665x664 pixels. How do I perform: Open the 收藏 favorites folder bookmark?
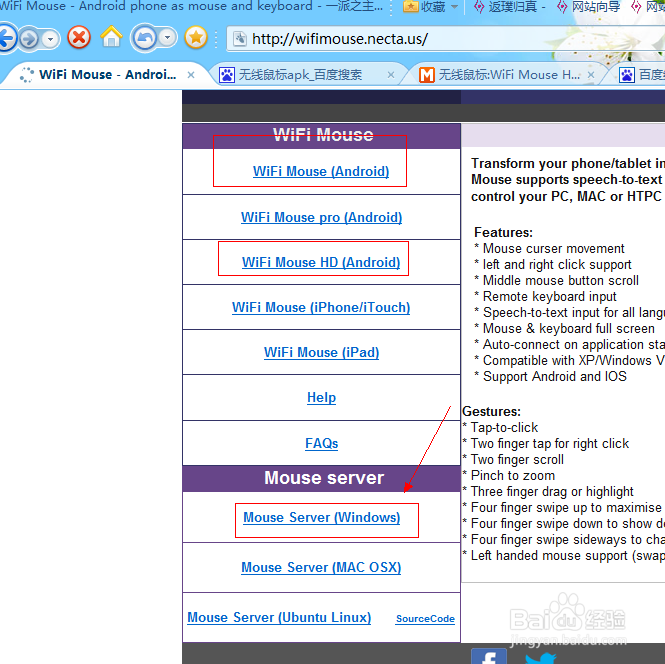tap(424, 6)
